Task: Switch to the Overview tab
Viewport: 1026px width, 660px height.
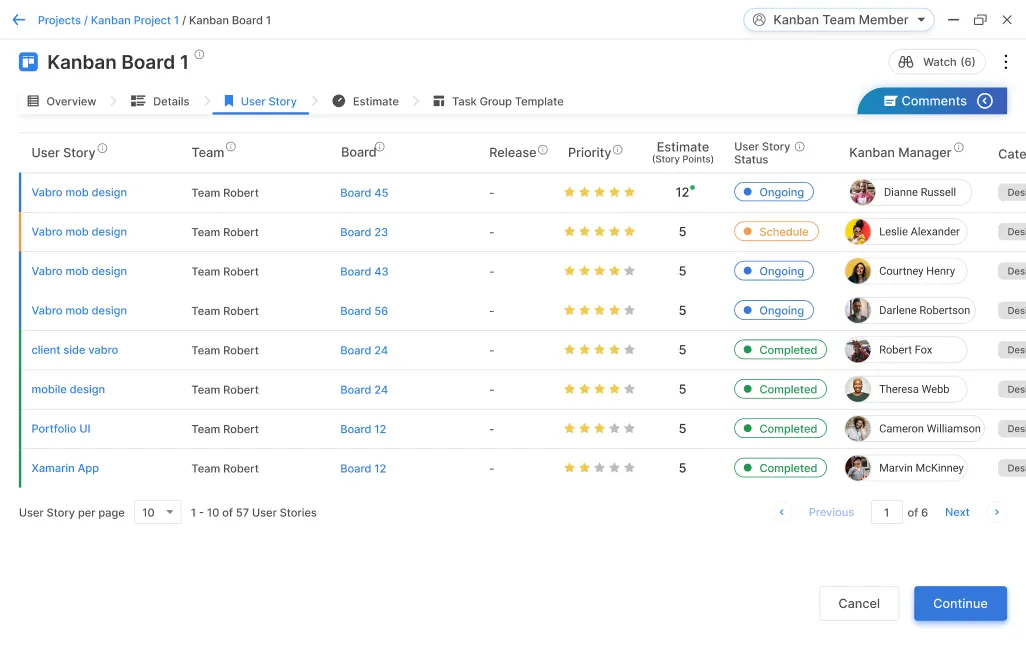Action: [62, 101]
